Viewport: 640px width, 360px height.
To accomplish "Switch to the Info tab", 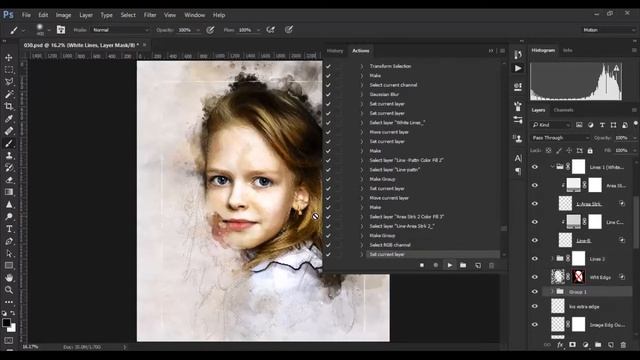I will click(x=567, y=51).
